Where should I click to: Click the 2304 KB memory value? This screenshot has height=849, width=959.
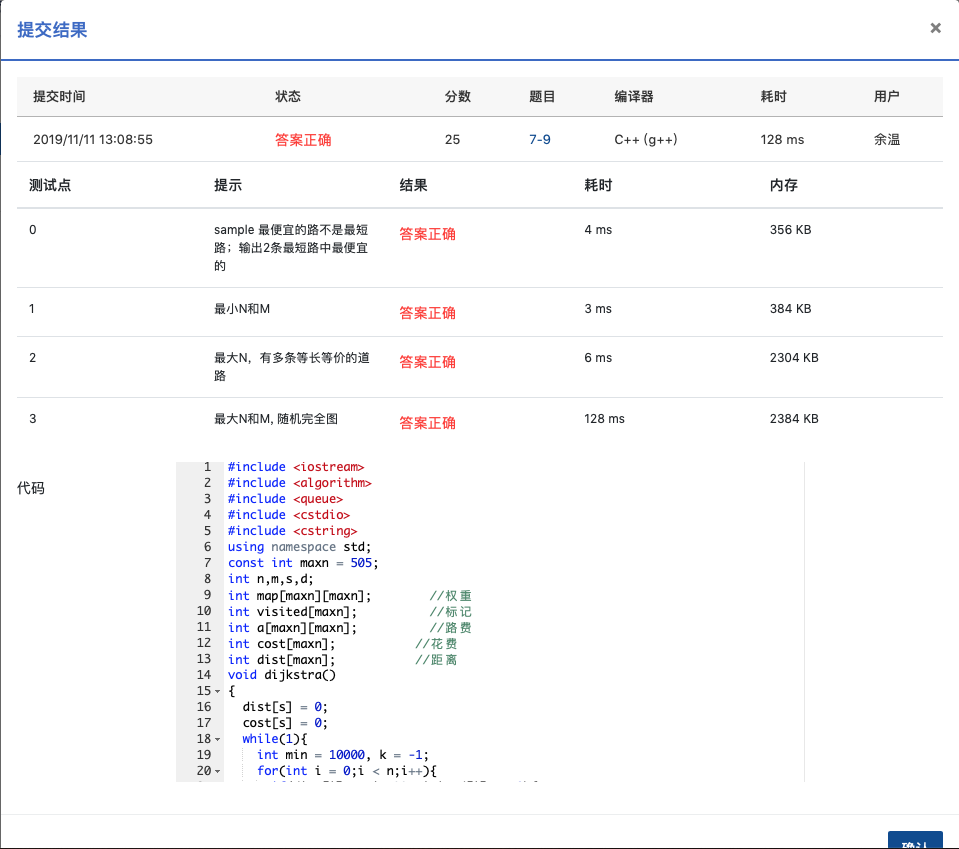tap(794, 358)
